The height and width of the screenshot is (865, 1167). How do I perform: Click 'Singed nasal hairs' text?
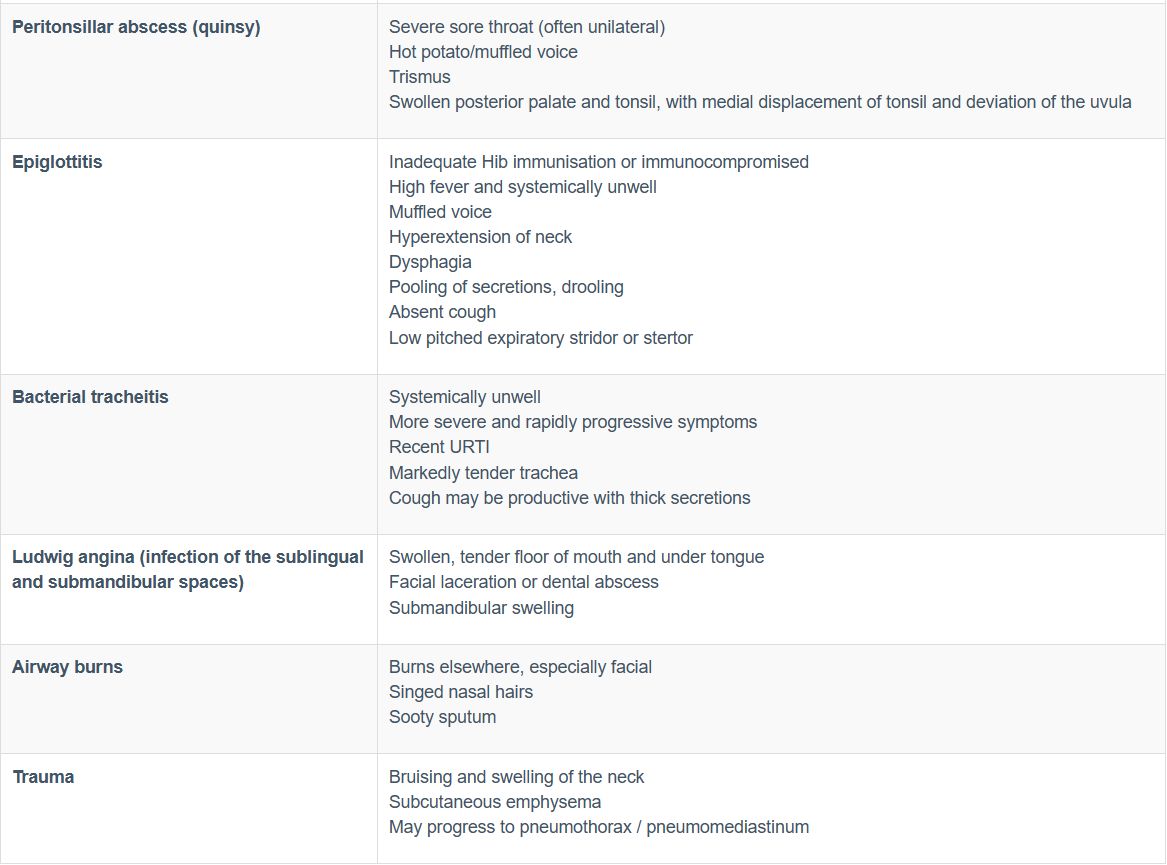(460, 692)
